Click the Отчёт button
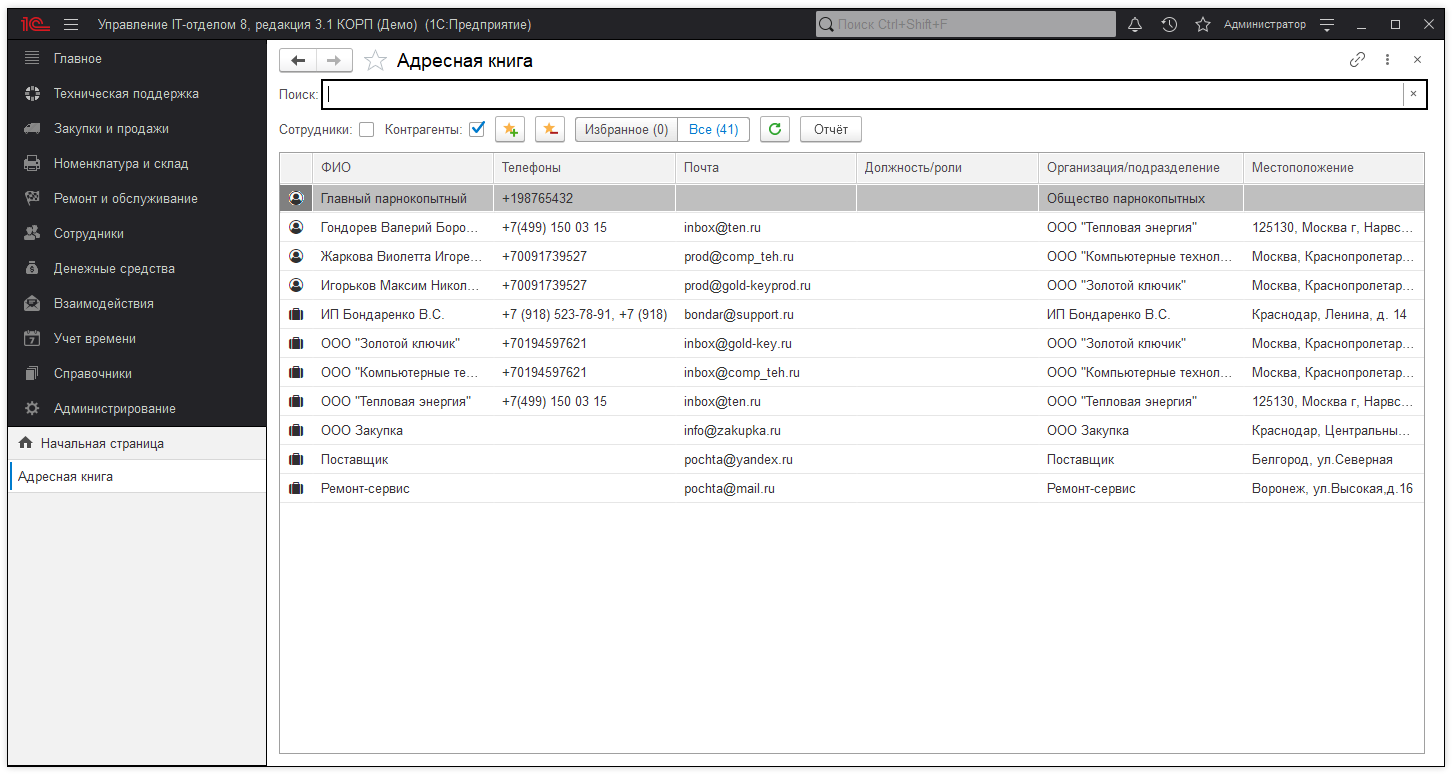This screenshot has height=774, width=1452. pos(830,129)
